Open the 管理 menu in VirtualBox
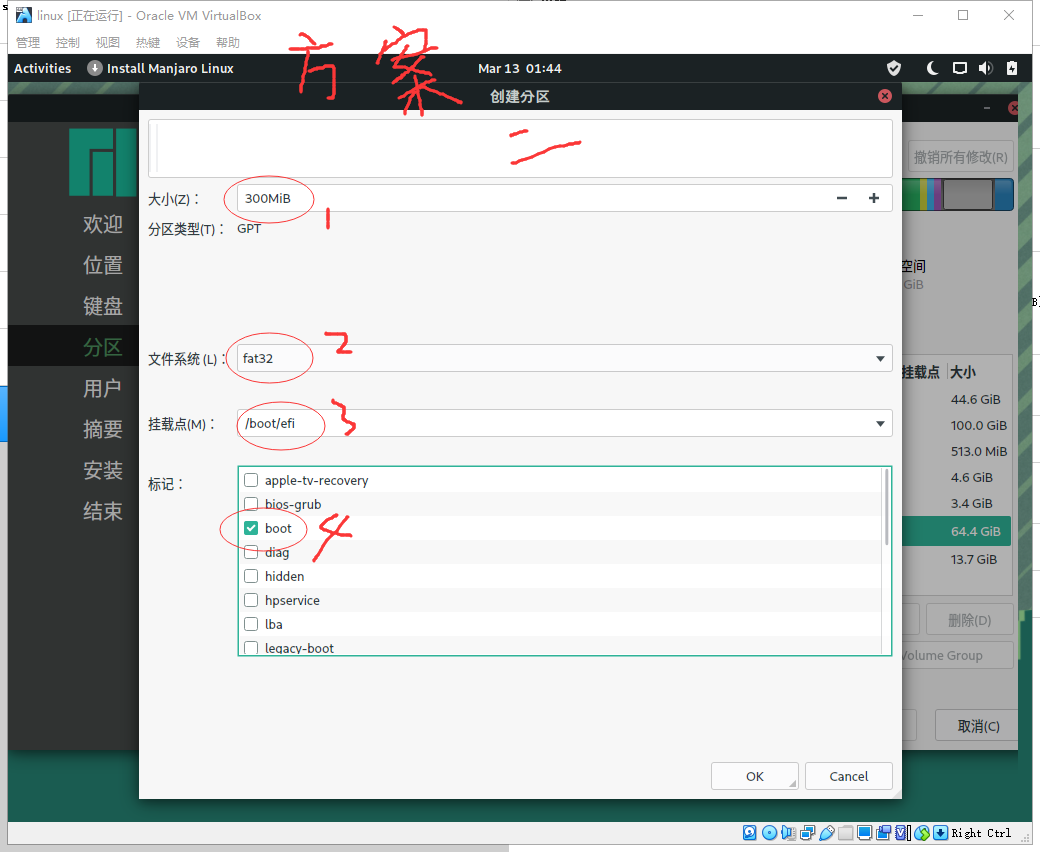Viewport: 1040px width, 852px height. coord(28,42)
